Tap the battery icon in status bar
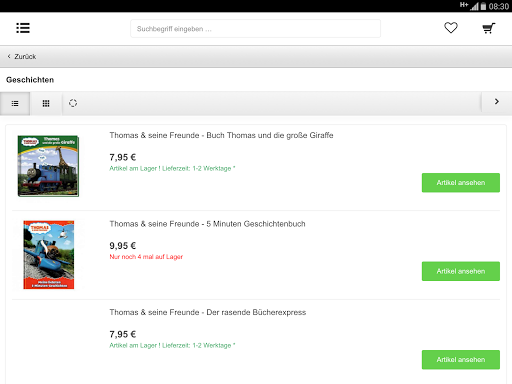This screenshot has height=384, width=512. click(x=483, y=6)
